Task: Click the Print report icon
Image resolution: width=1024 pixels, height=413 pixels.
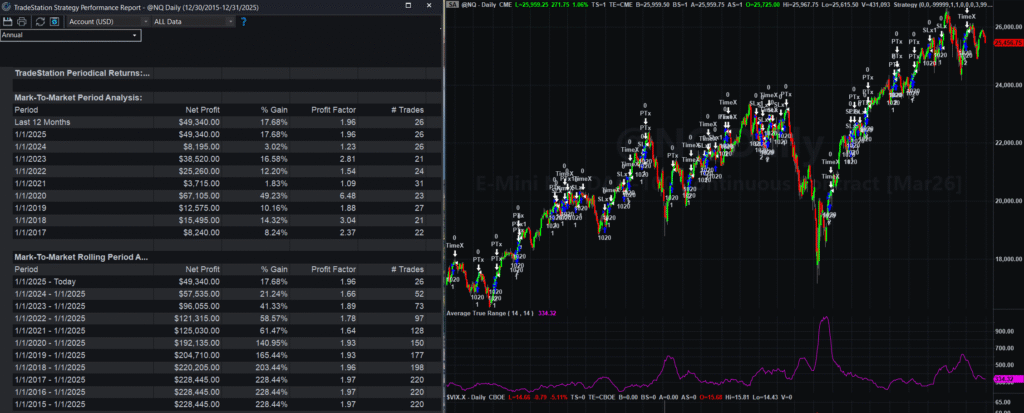Action: pos(23,21)
